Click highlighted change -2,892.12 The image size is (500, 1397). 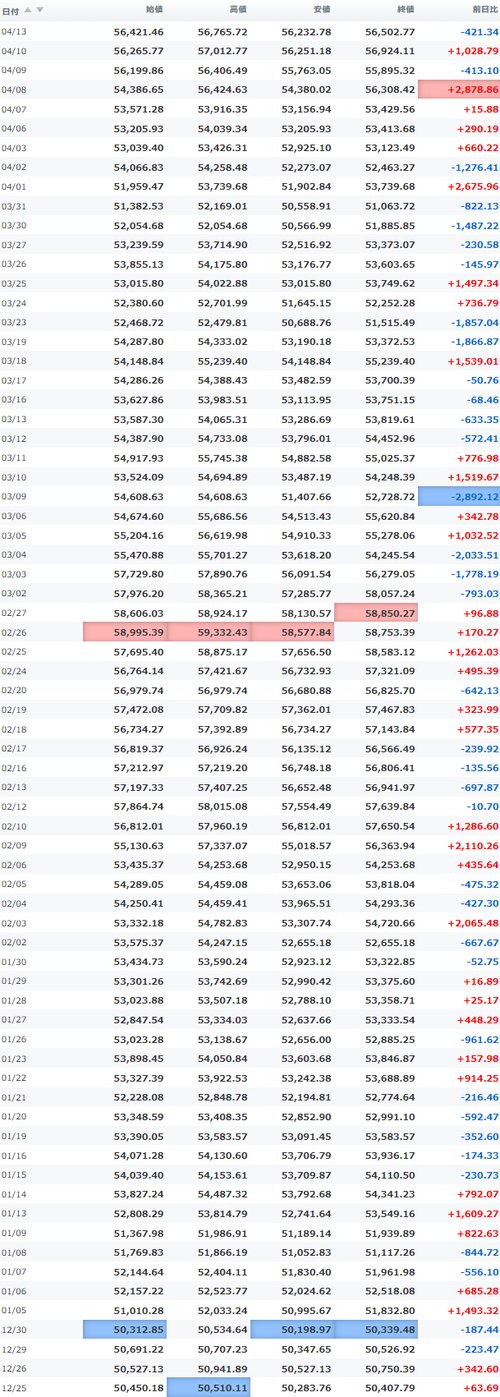click(459, 496)
